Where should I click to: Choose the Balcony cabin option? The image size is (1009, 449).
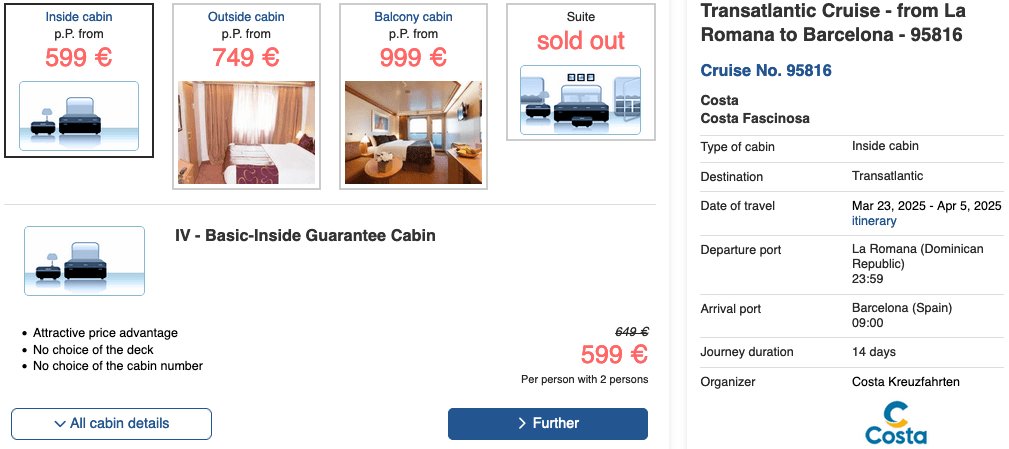click(413, 17)
